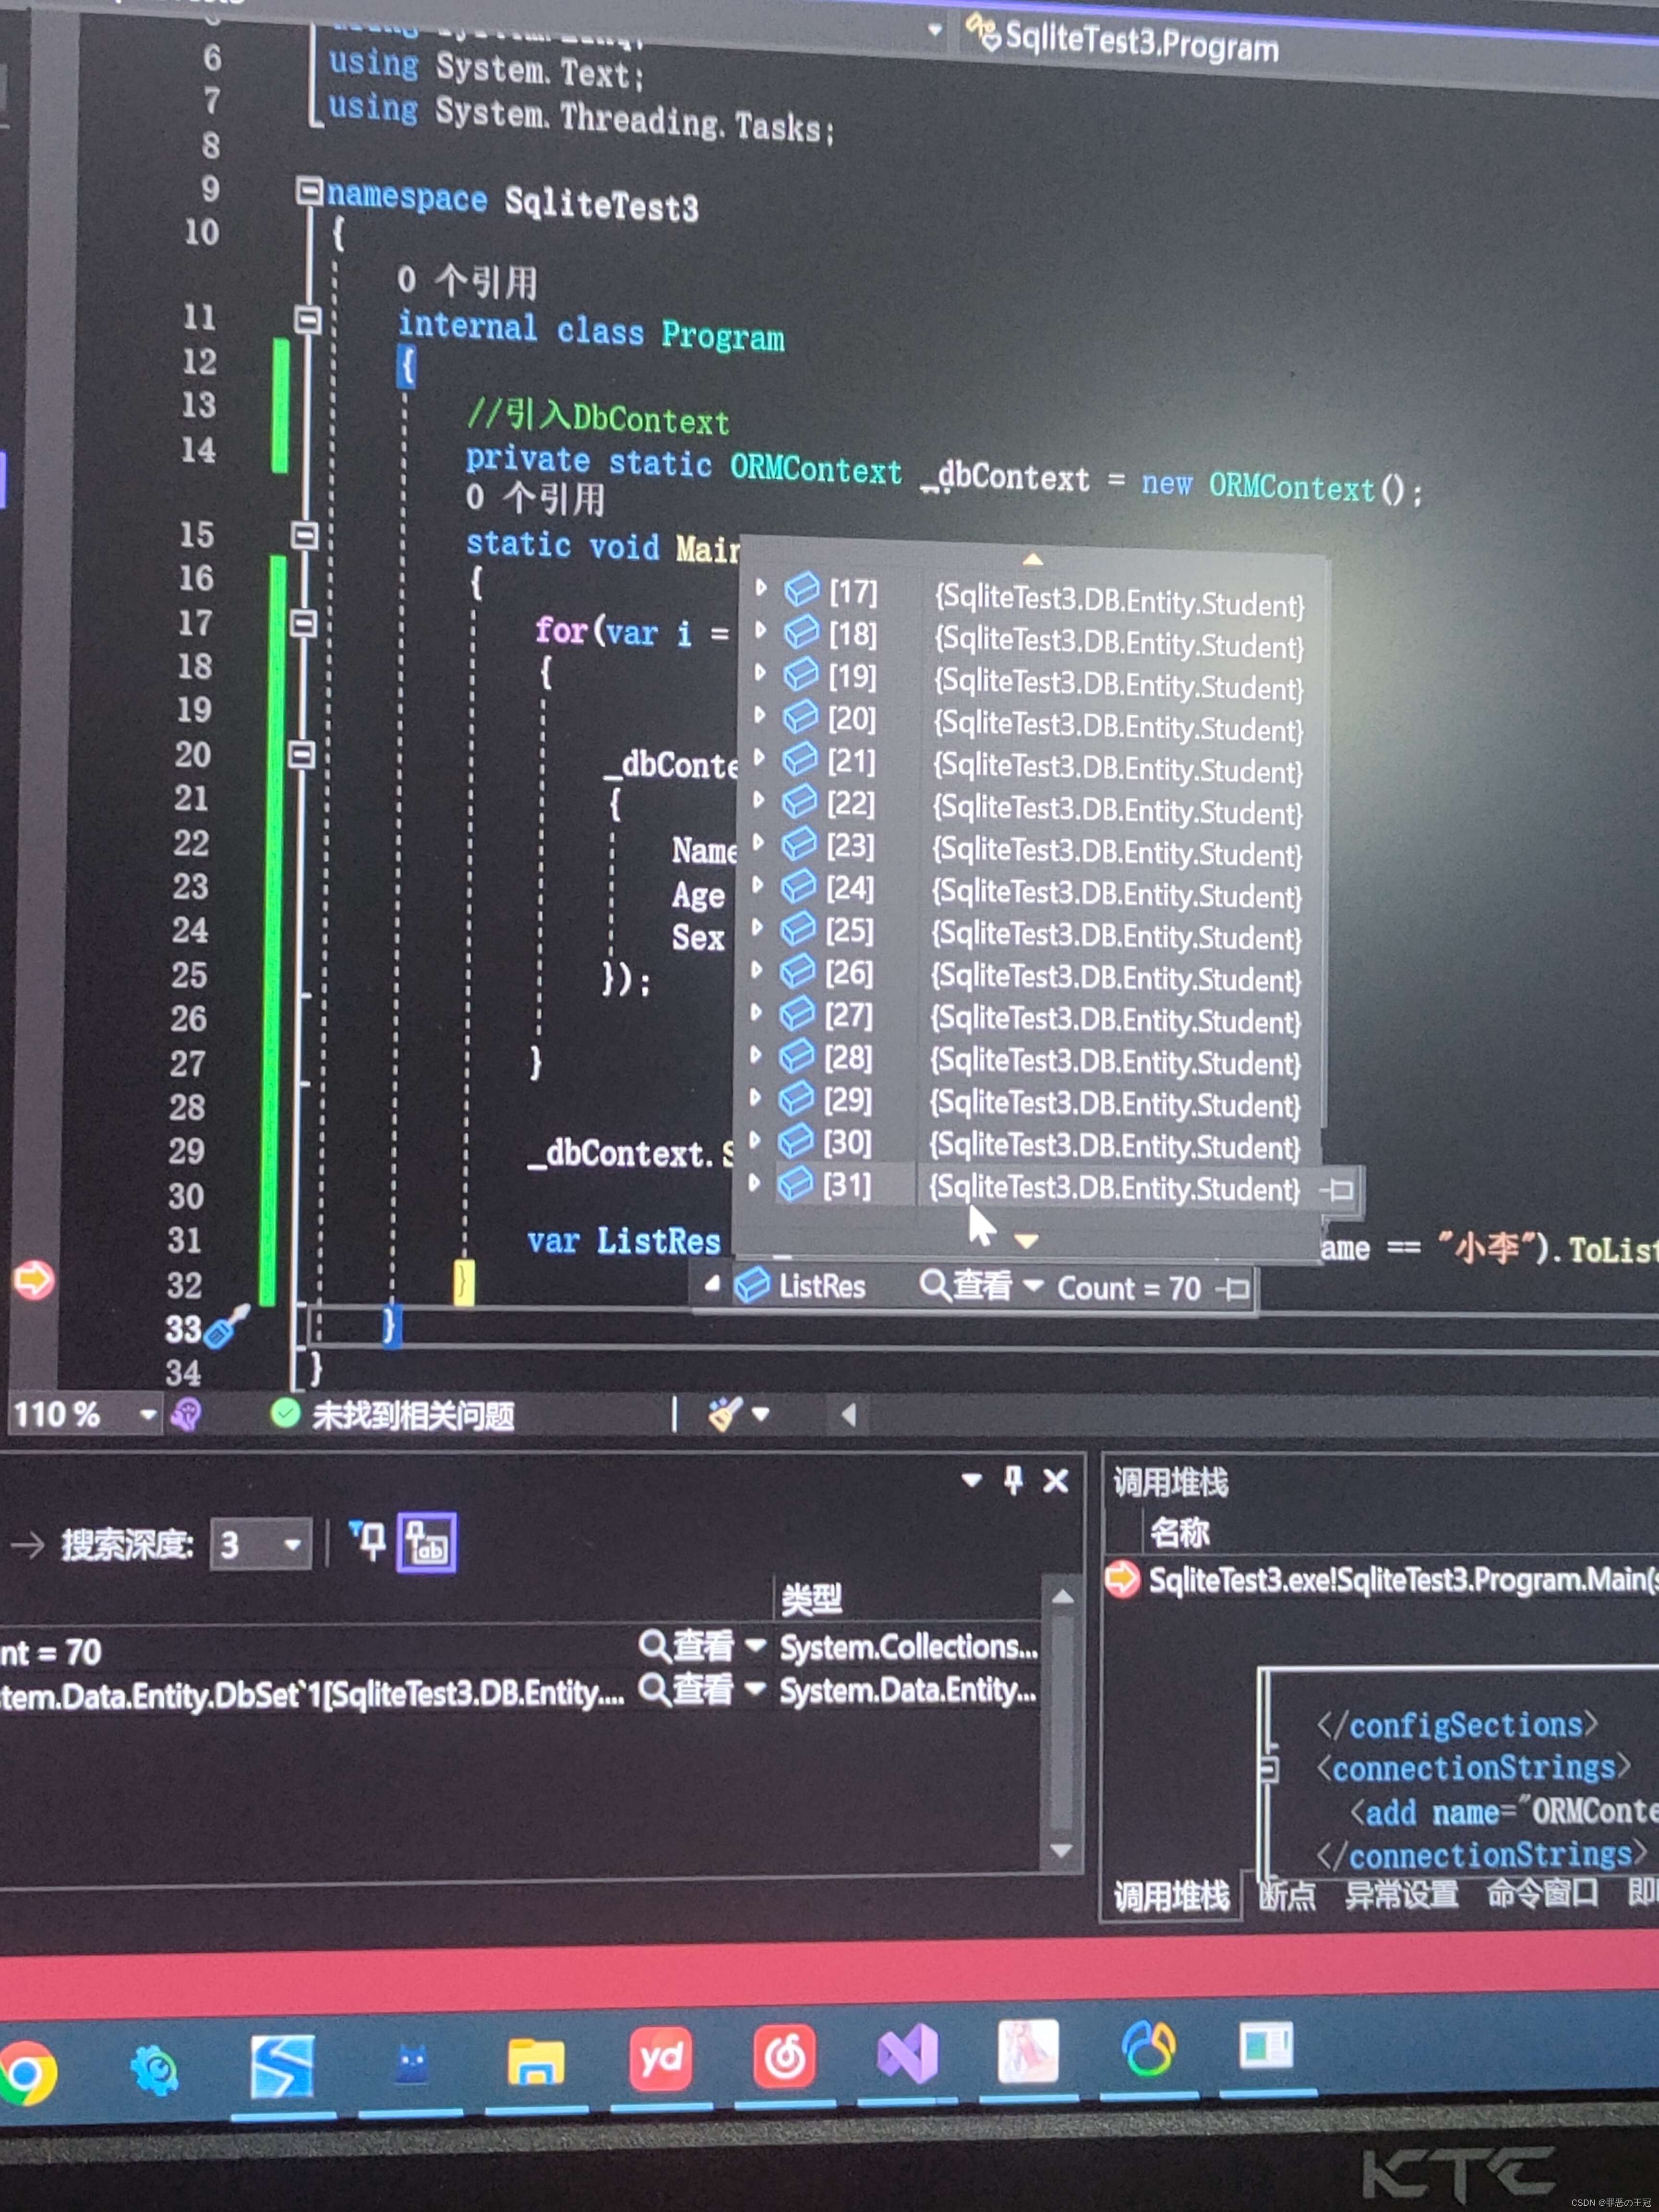Click the green no-issues check icon
Viewport: 1659px width, 2212px height.
pos(285,1413)
